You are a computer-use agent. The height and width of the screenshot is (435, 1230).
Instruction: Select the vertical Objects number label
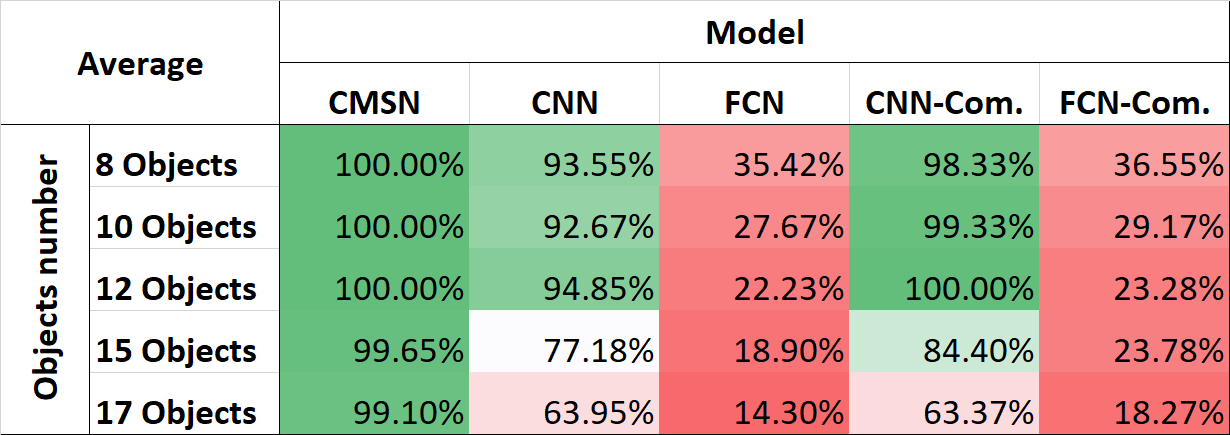(46, 279)
